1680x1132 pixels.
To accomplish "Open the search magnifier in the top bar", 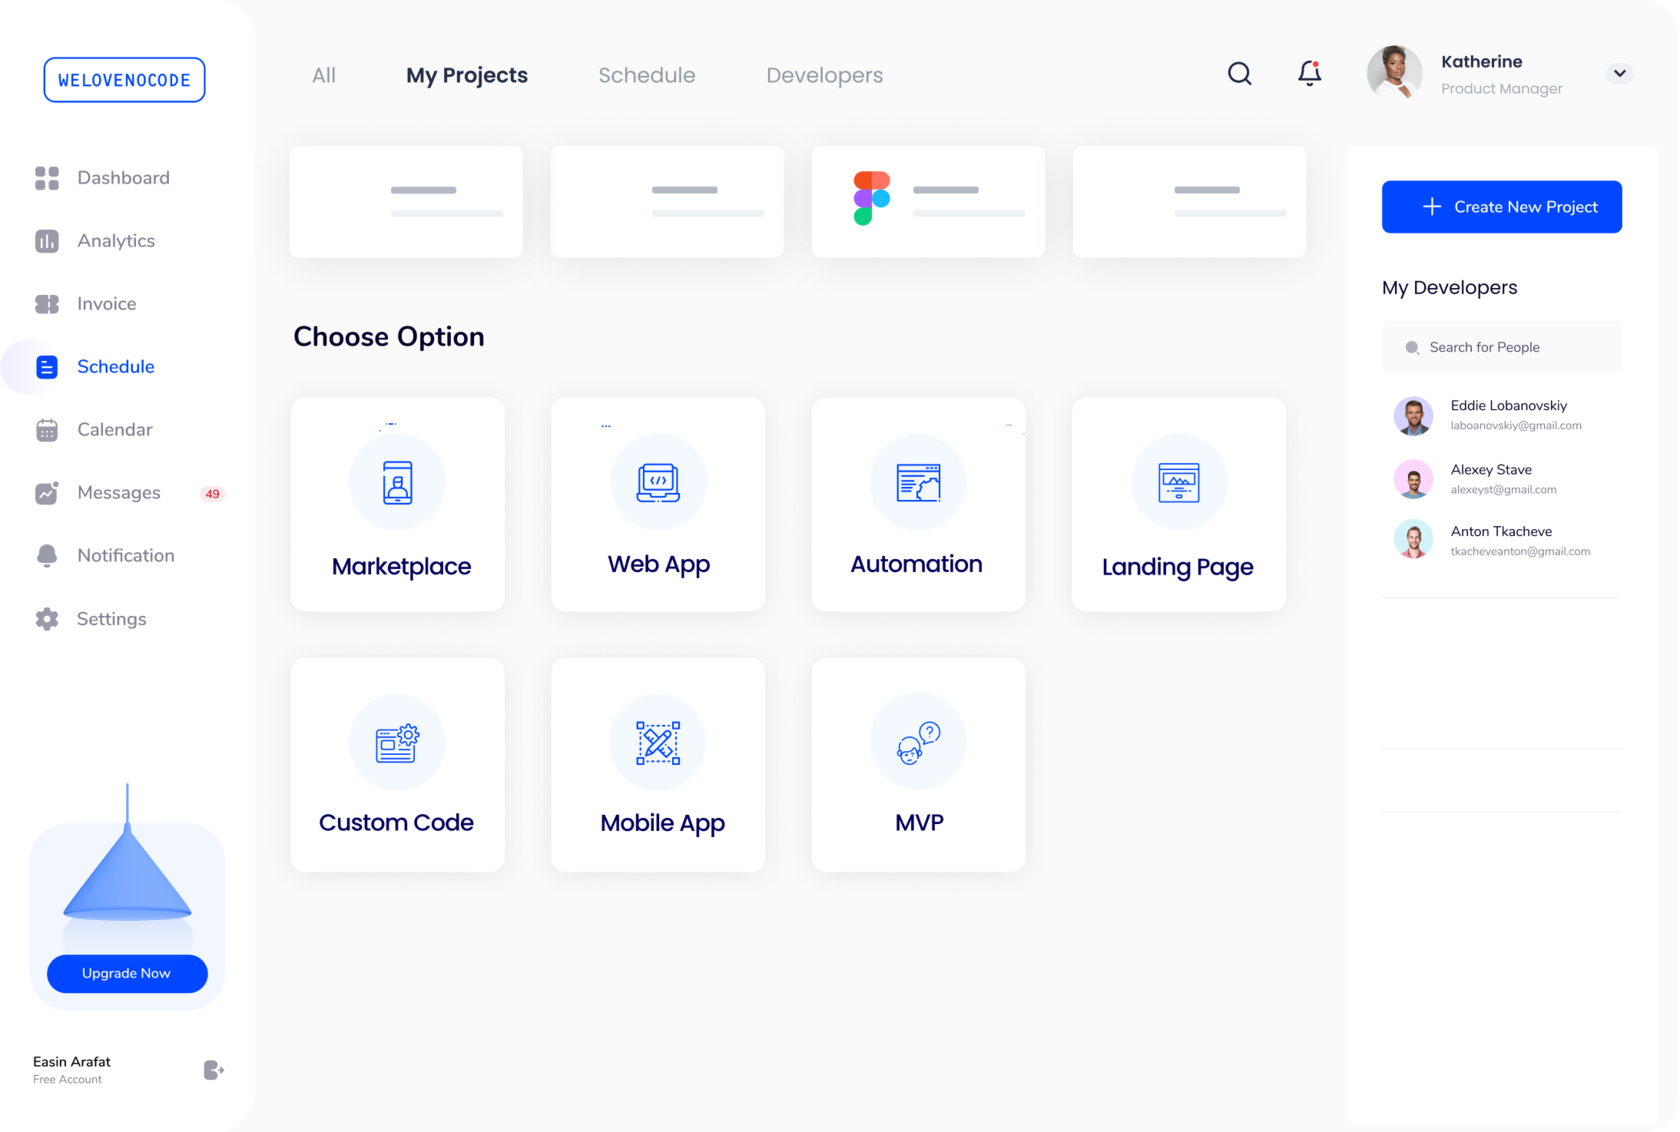I will click(1239, 73).
